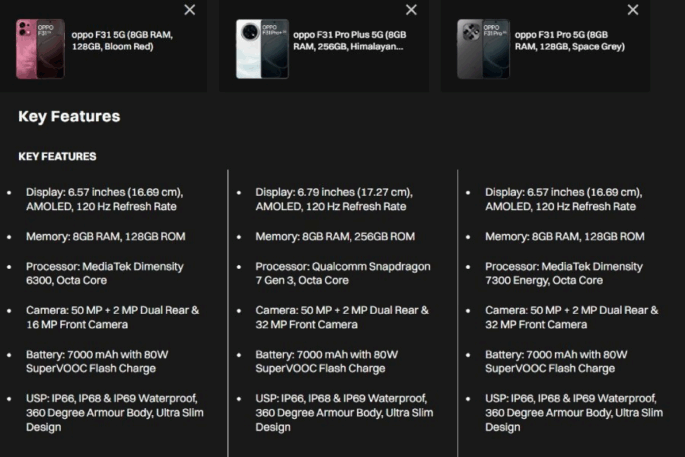Open the red oppo F31 5G phone image
Image resolution: width=685 pixels, height=457 pixels.
[x=38, y=48]
